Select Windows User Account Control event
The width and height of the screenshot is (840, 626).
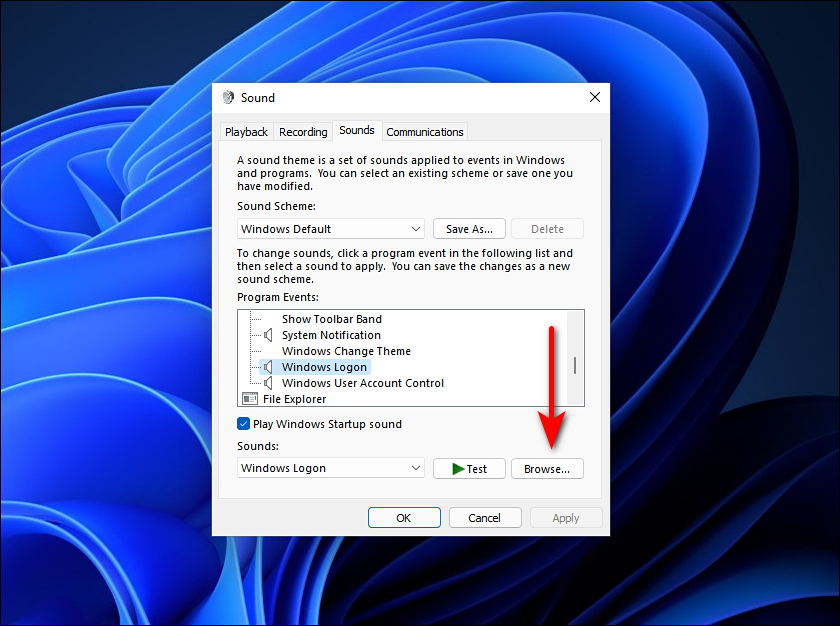[363, 383]
